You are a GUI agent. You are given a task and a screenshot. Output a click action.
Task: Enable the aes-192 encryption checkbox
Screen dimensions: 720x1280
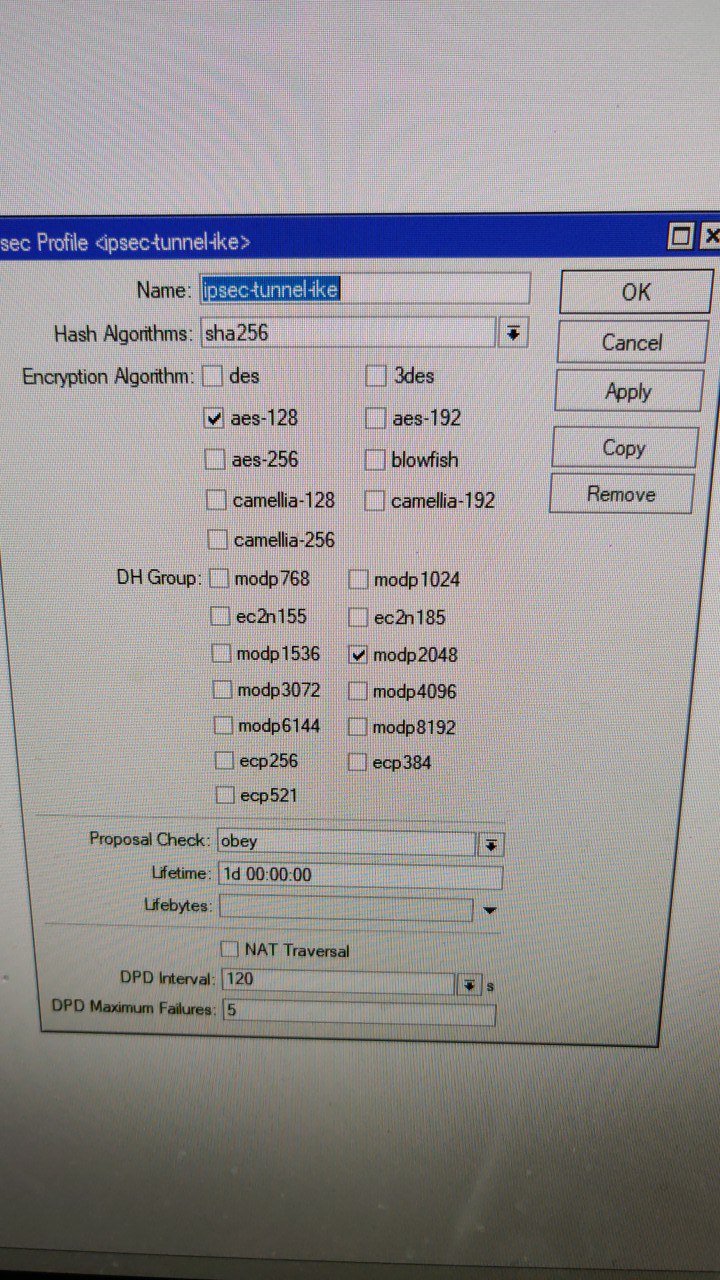(376, 418)
